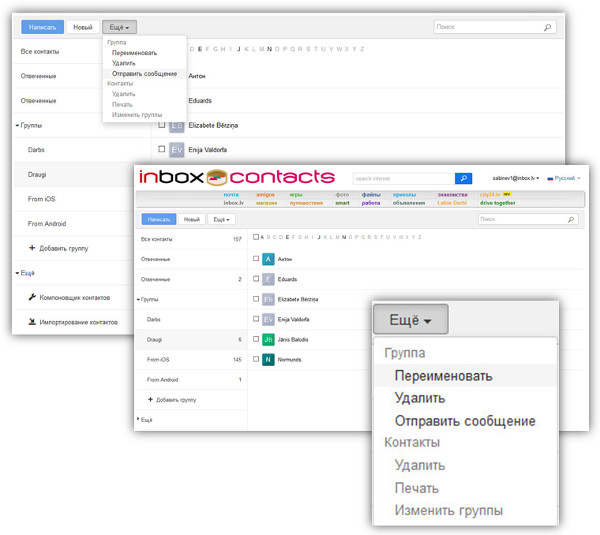Click Elizabete Bērziņa's EB avatar in inbox contacts window
This screenshot has height=535, width=600.
coord(268,299)
